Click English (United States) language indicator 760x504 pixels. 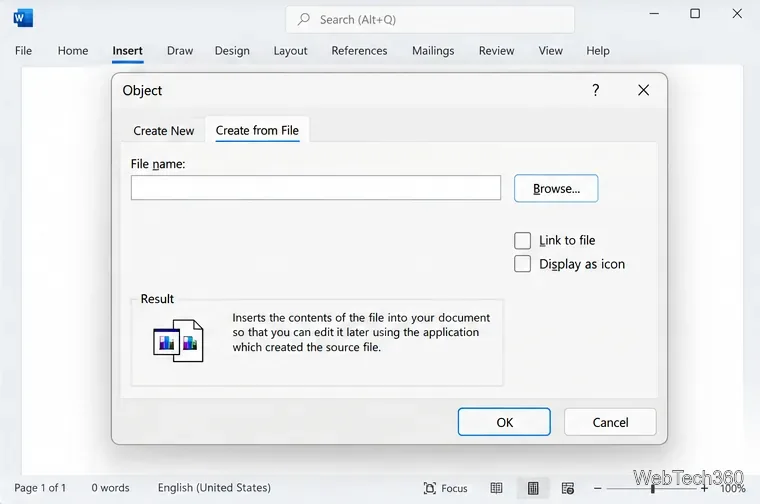pyautogui.click(x=214, y=488)
